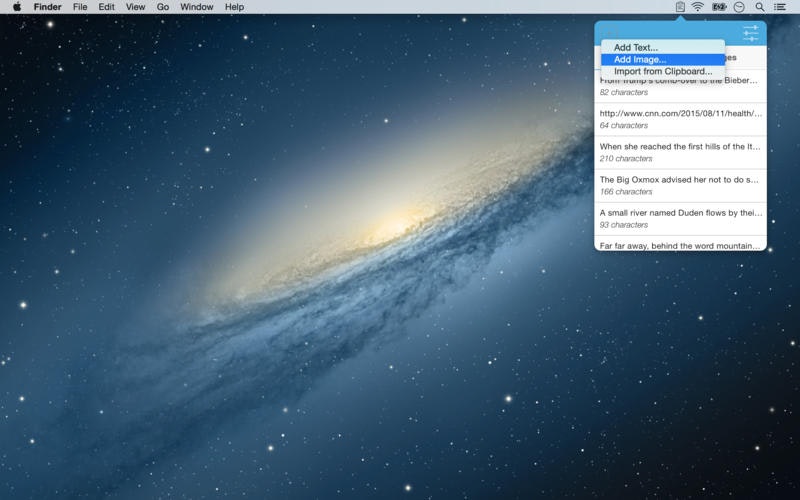Image resolution: width=800 pixels, height=500 pixels.
Task: Select Add Image... menu entry
Action: 640,59
